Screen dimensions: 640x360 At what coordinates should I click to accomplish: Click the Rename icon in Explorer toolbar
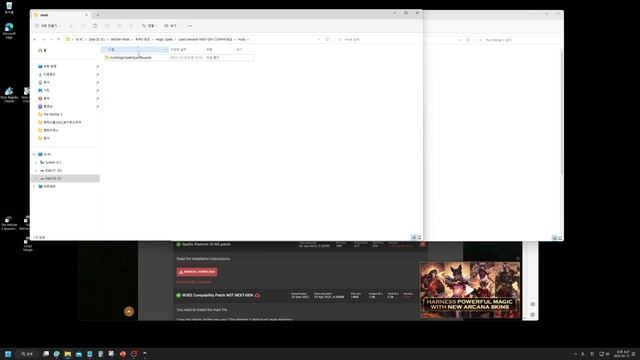point(107,26)
